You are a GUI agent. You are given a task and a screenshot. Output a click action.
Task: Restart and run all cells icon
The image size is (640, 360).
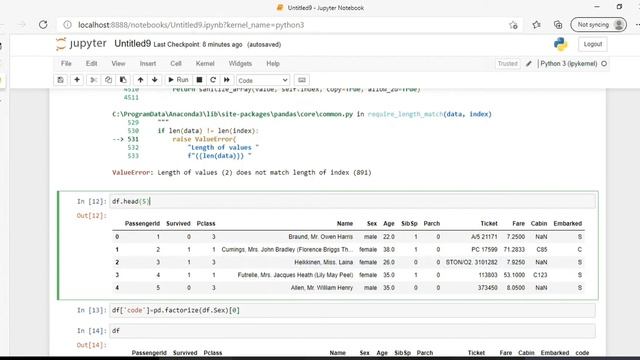[227, 80]
